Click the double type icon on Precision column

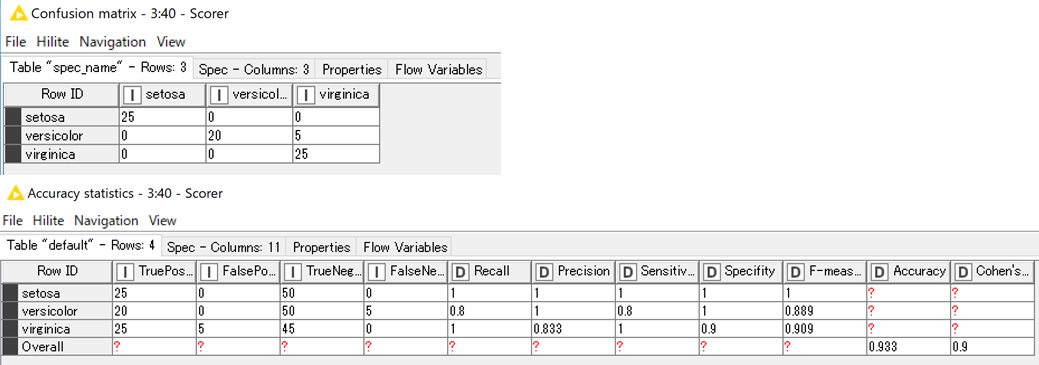click(544, 272)
